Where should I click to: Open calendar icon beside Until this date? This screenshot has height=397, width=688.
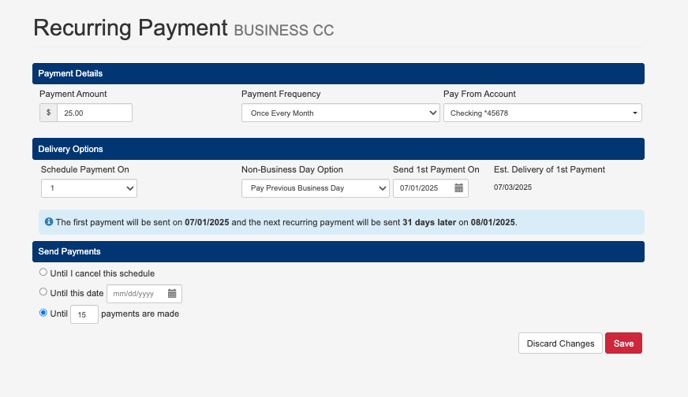pos(172,293)
